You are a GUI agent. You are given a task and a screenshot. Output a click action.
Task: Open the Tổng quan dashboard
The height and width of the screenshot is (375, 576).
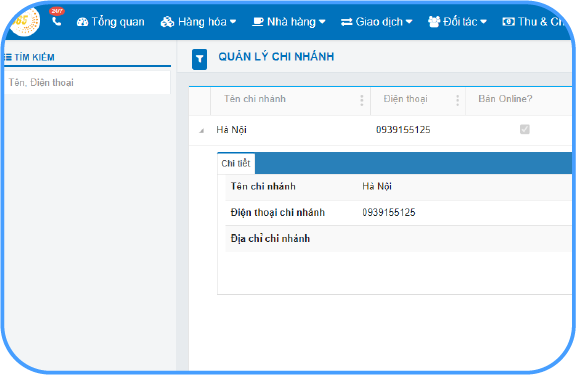[x=111, y=22]
